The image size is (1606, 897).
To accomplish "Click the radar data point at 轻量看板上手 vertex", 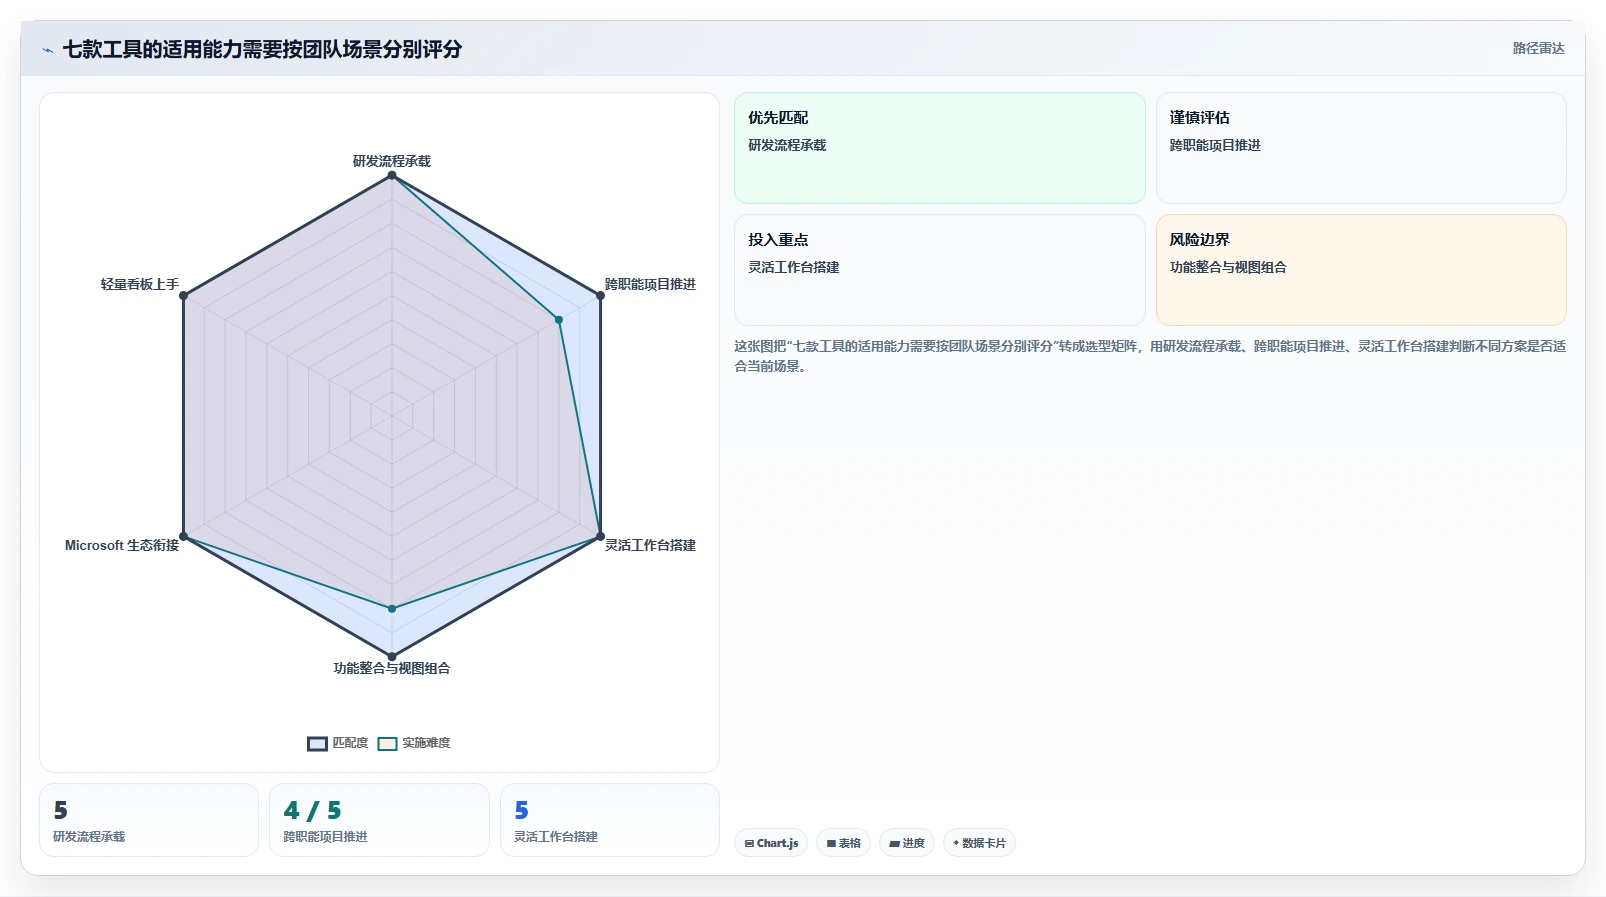I will click(x=183, y=295).
